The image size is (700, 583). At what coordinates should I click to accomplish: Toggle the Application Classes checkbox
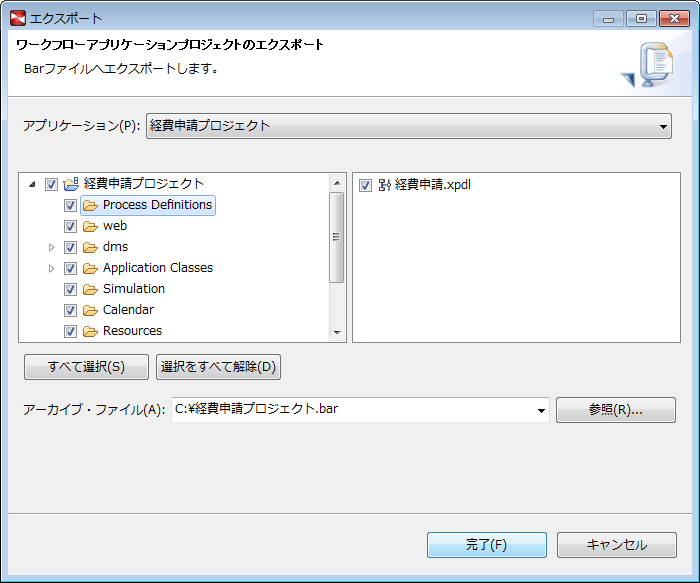coord(70,268)
